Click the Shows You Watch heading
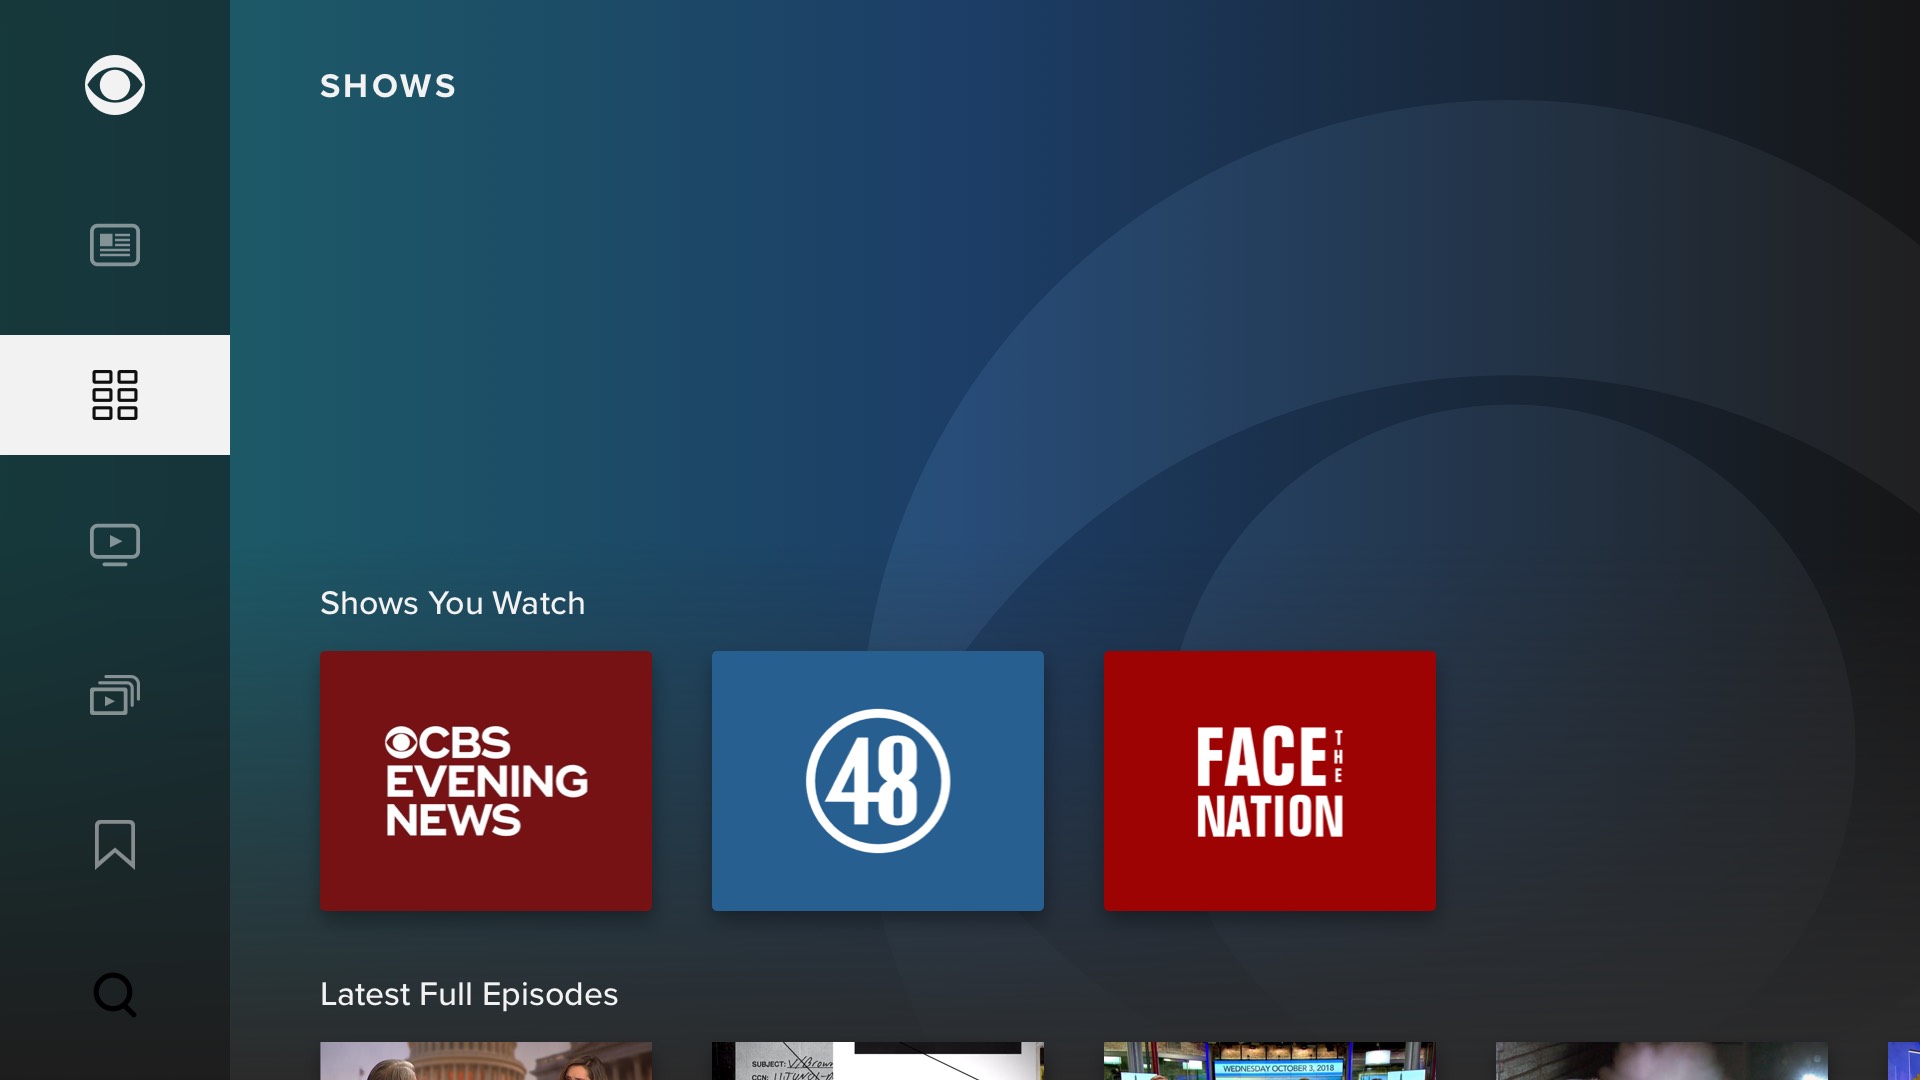The image size is (1920, 1080). click(x=452, y=603)
